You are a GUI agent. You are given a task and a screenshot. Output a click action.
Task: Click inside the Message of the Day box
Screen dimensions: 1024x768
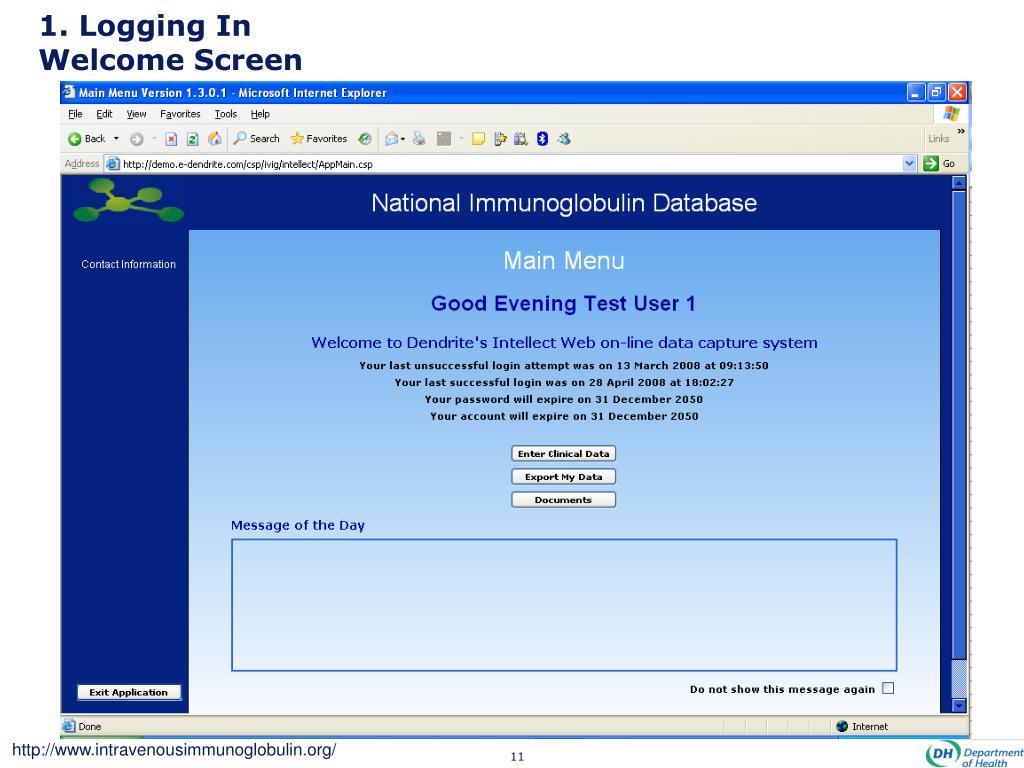click(564, 605)
